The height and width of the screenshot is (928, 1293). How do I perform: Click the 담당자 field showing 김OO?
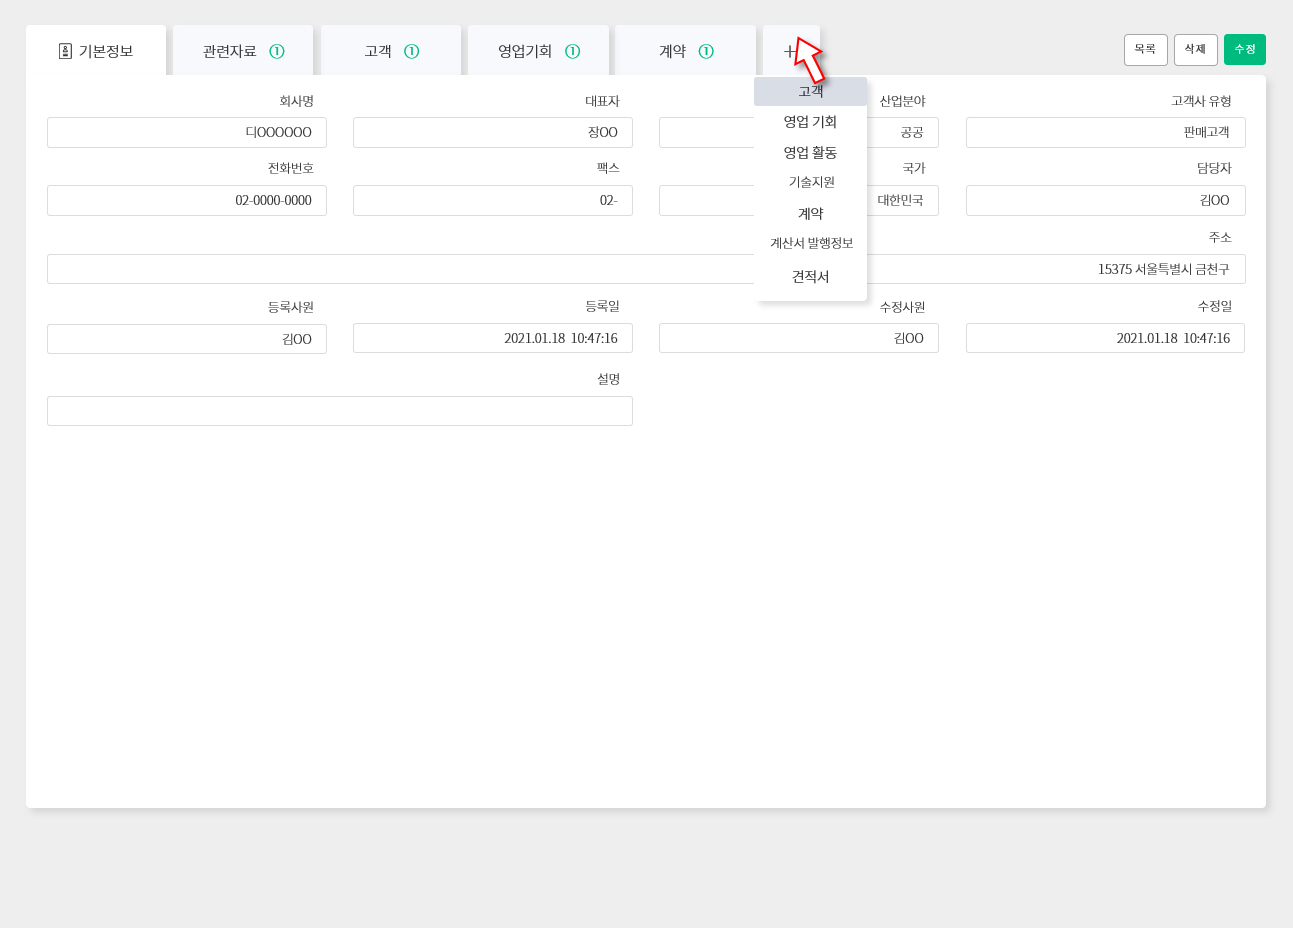[x=1106, y=200]
